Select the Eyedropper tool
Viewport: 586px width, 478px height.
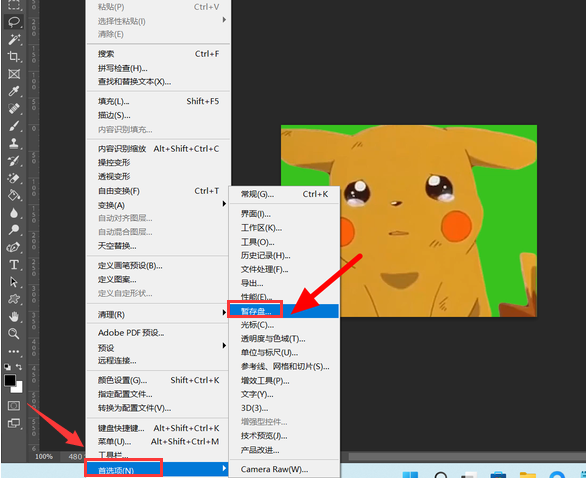coord(14,91)
